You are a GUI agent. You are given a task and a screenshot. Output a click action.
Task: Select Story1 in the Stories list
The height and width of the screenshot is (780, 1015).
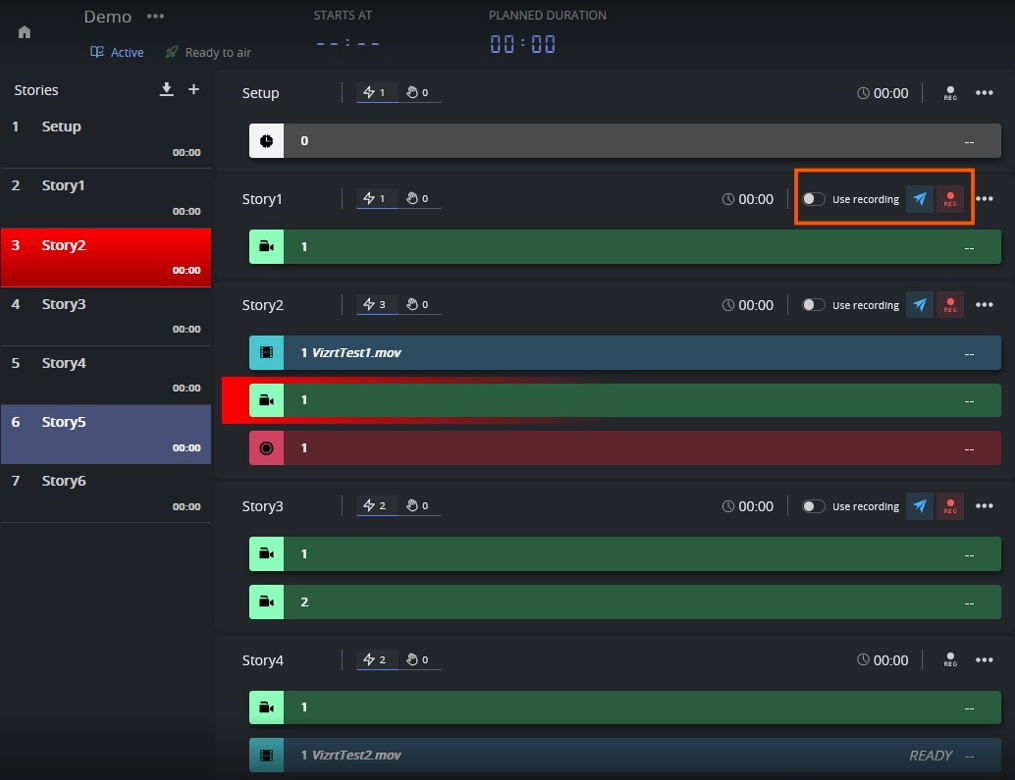point(106,198)
